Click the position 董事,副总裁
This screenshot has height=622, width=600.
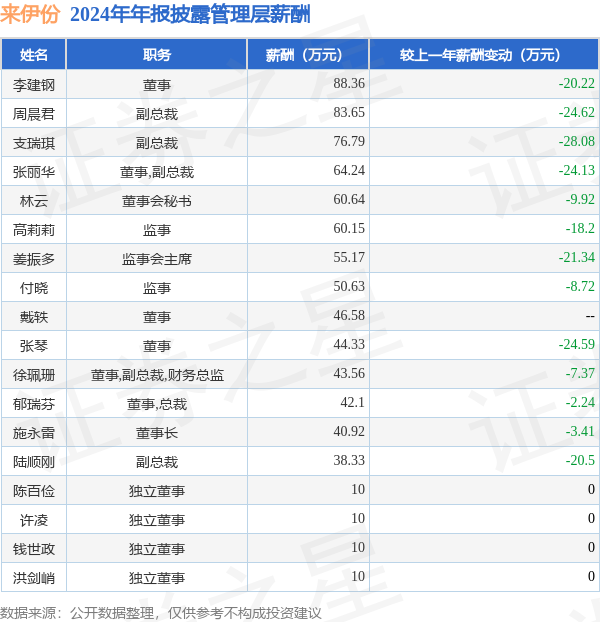click(157, 172)
